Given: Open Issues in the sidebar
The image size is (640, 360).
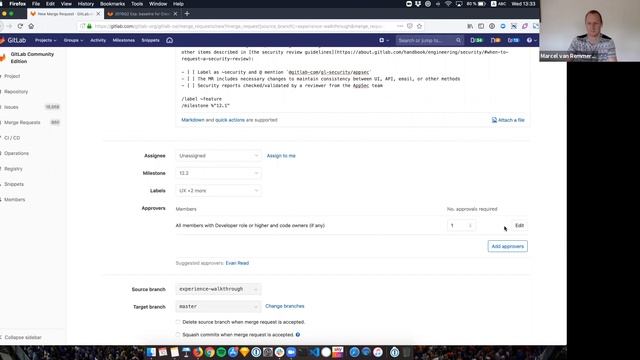Looking at the screenshot, I should point(11,107).
